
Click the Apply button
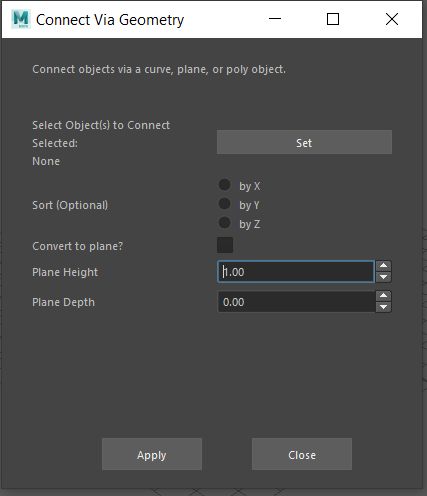point(152,454)
